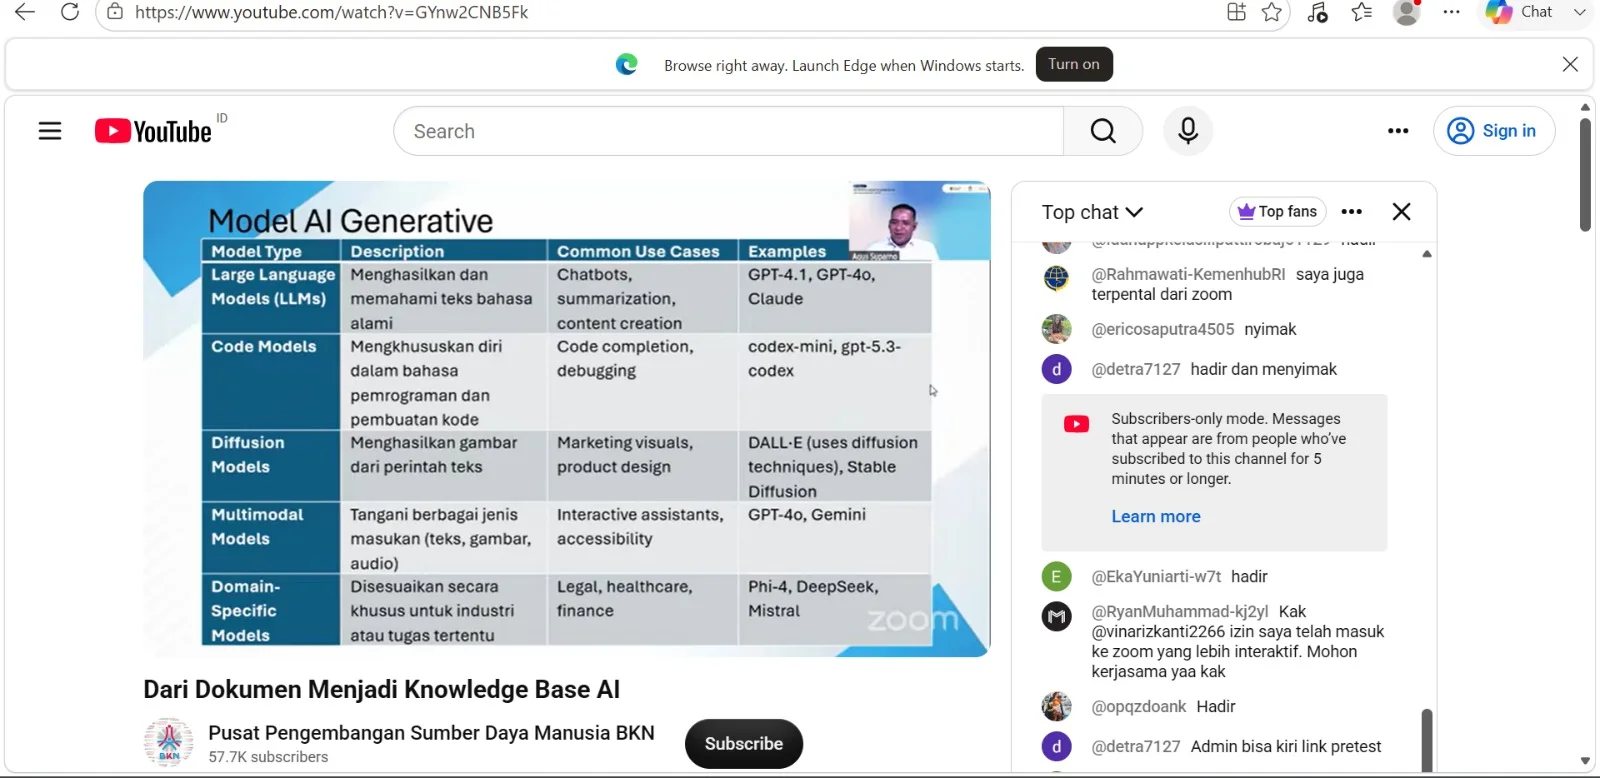
Task: Close the live chat panel
Action: [1402, 212]
